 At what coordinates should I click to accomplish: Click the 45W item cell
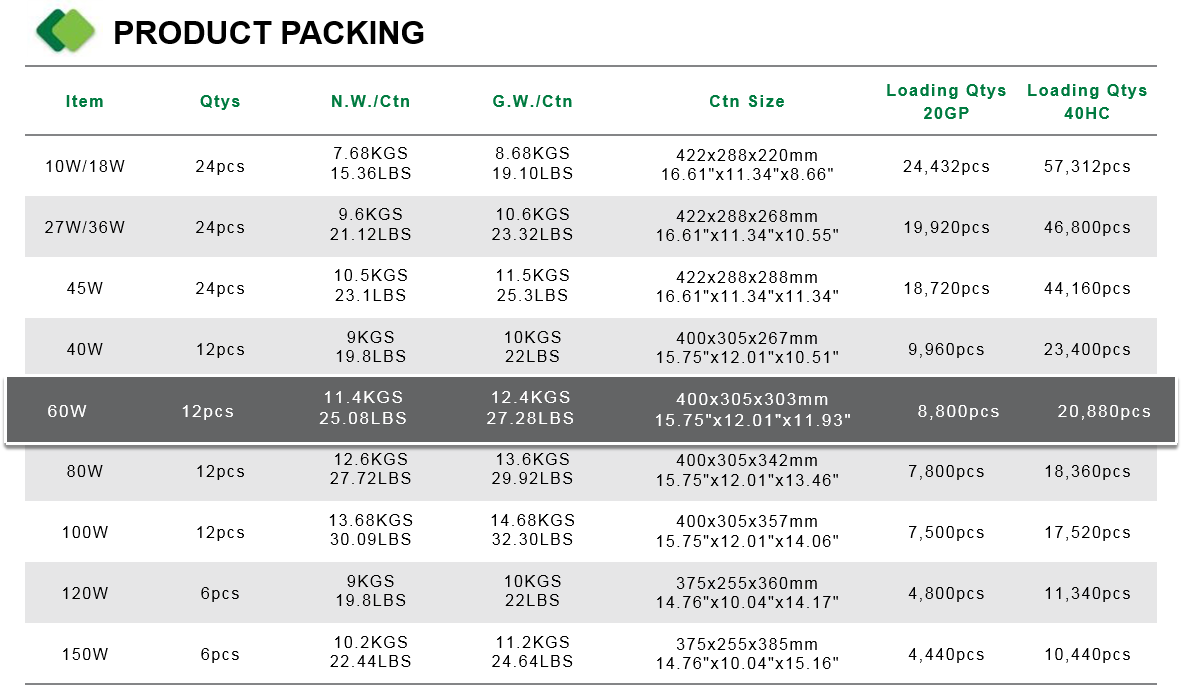(x=84, y=288)
